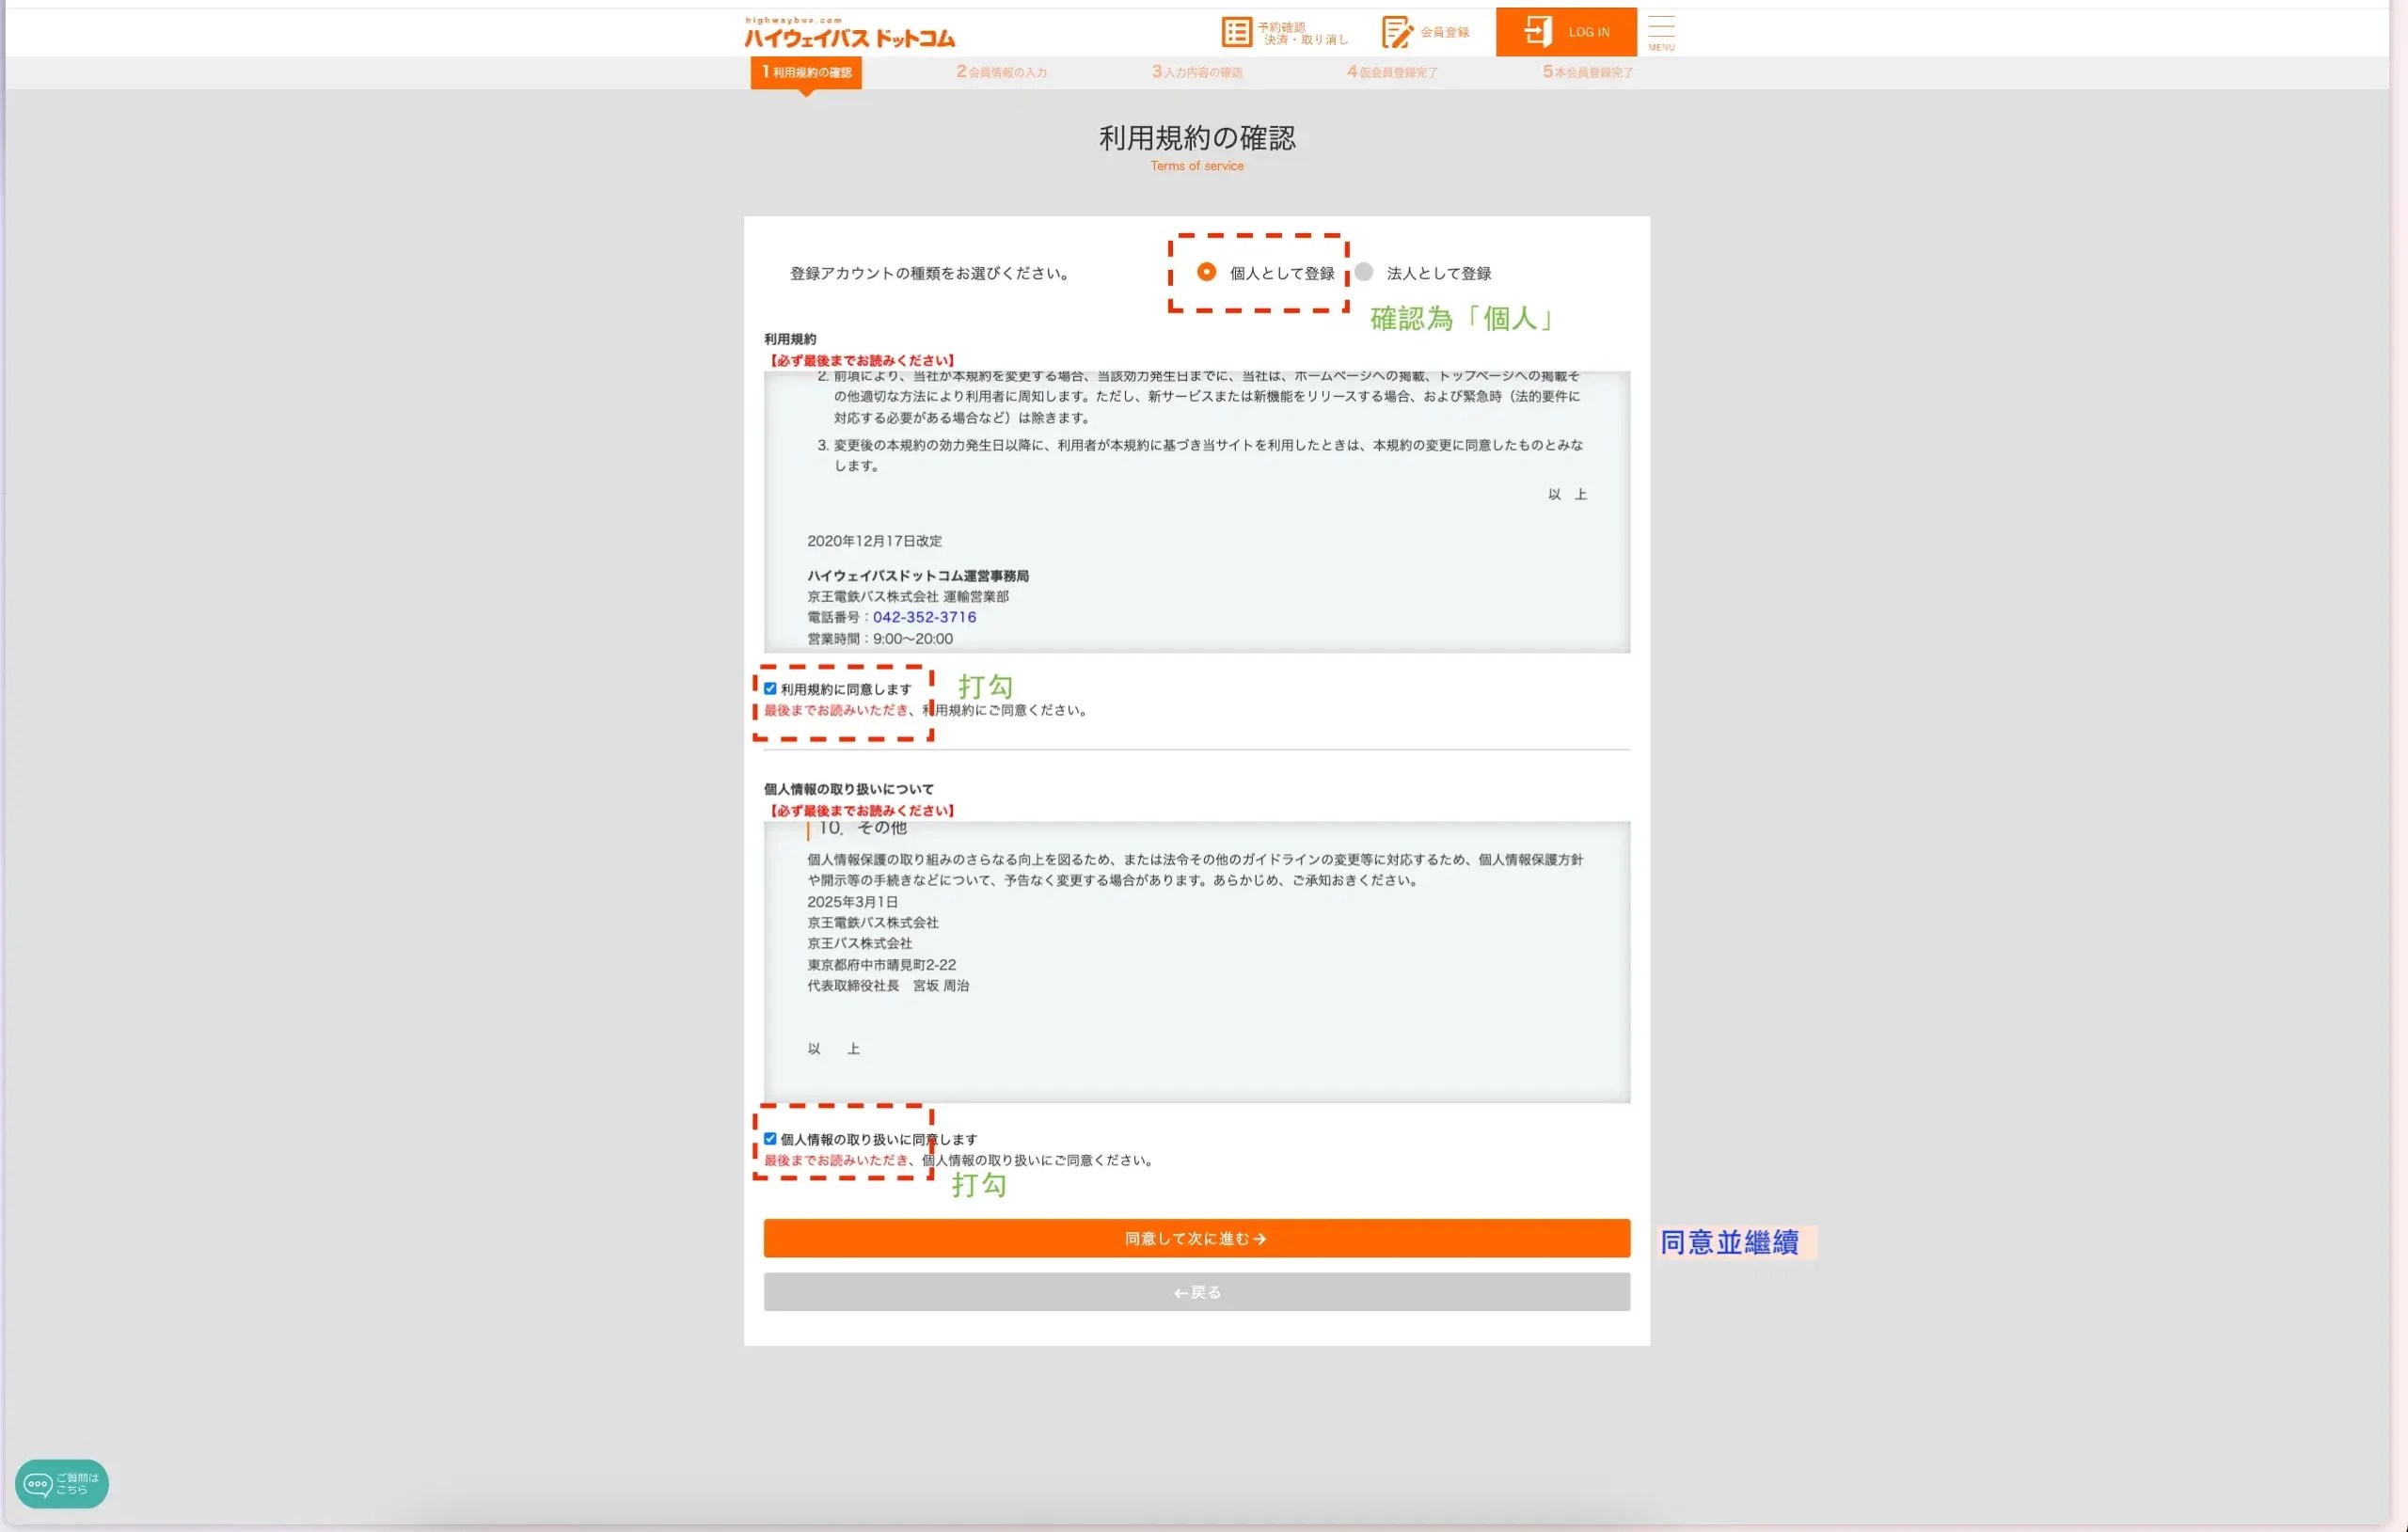Select the 個人として登録 radio button
This screenshot has height=1532, width=2408.
[1205, 271]
